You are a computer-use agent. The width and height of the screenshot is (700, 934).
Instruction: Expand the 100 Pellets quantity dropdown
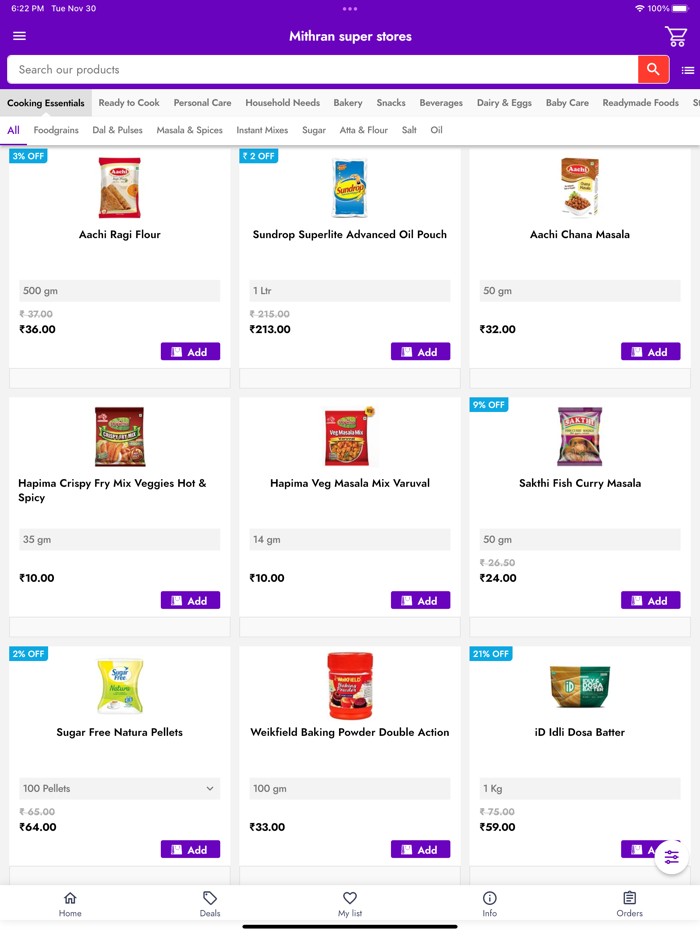119,788
